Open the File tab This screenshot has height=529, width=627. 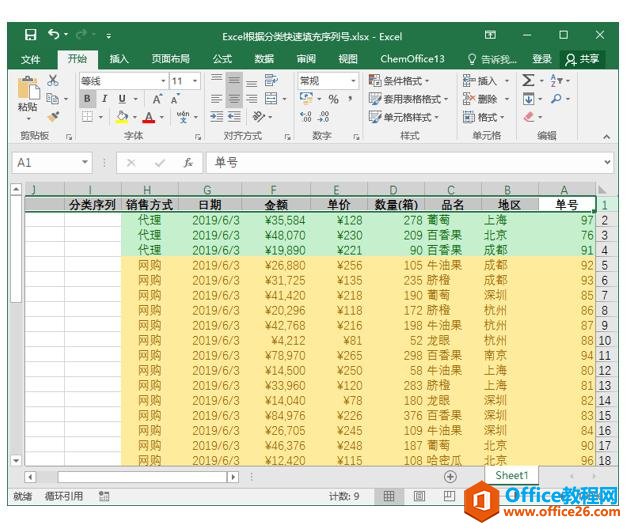[30, 59]
